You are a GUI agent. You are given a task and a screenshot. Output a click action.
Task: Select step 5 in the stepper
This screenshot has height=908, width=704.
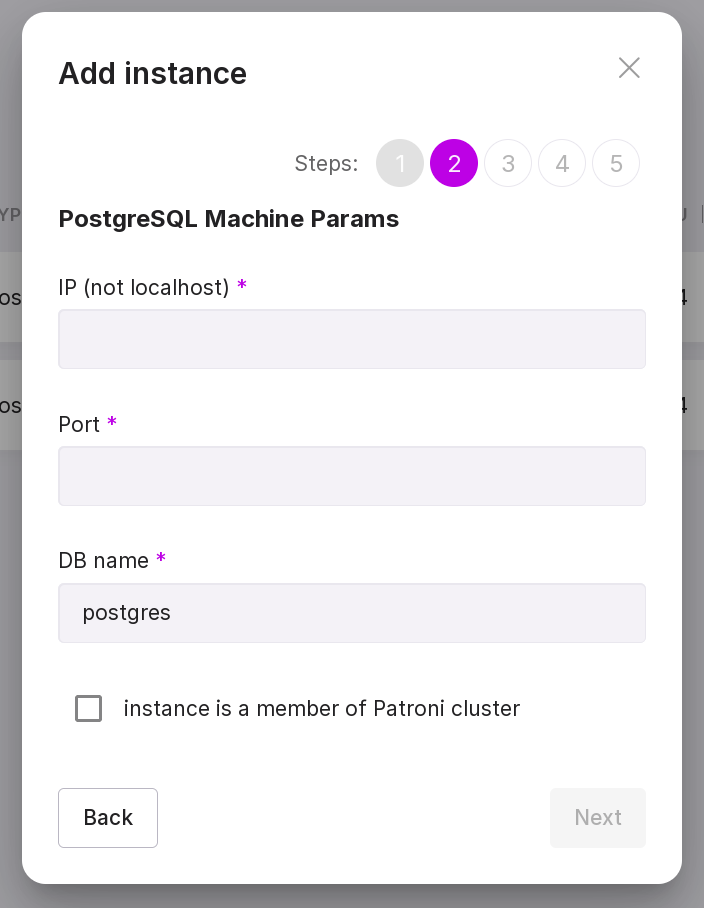[616, 163]
